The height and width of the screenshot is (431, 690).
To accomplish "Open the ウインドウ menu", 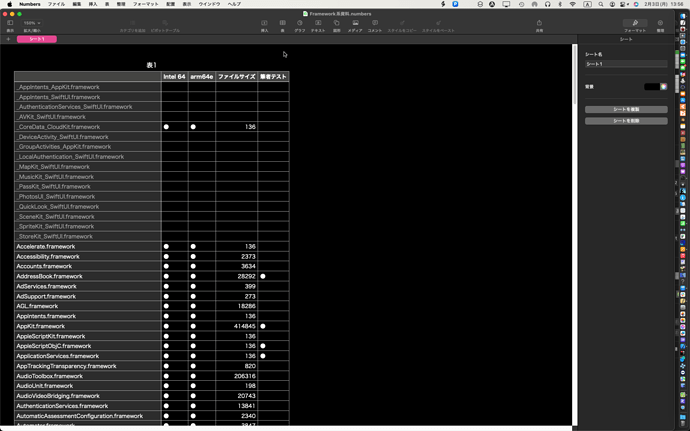I will (209, 4).
